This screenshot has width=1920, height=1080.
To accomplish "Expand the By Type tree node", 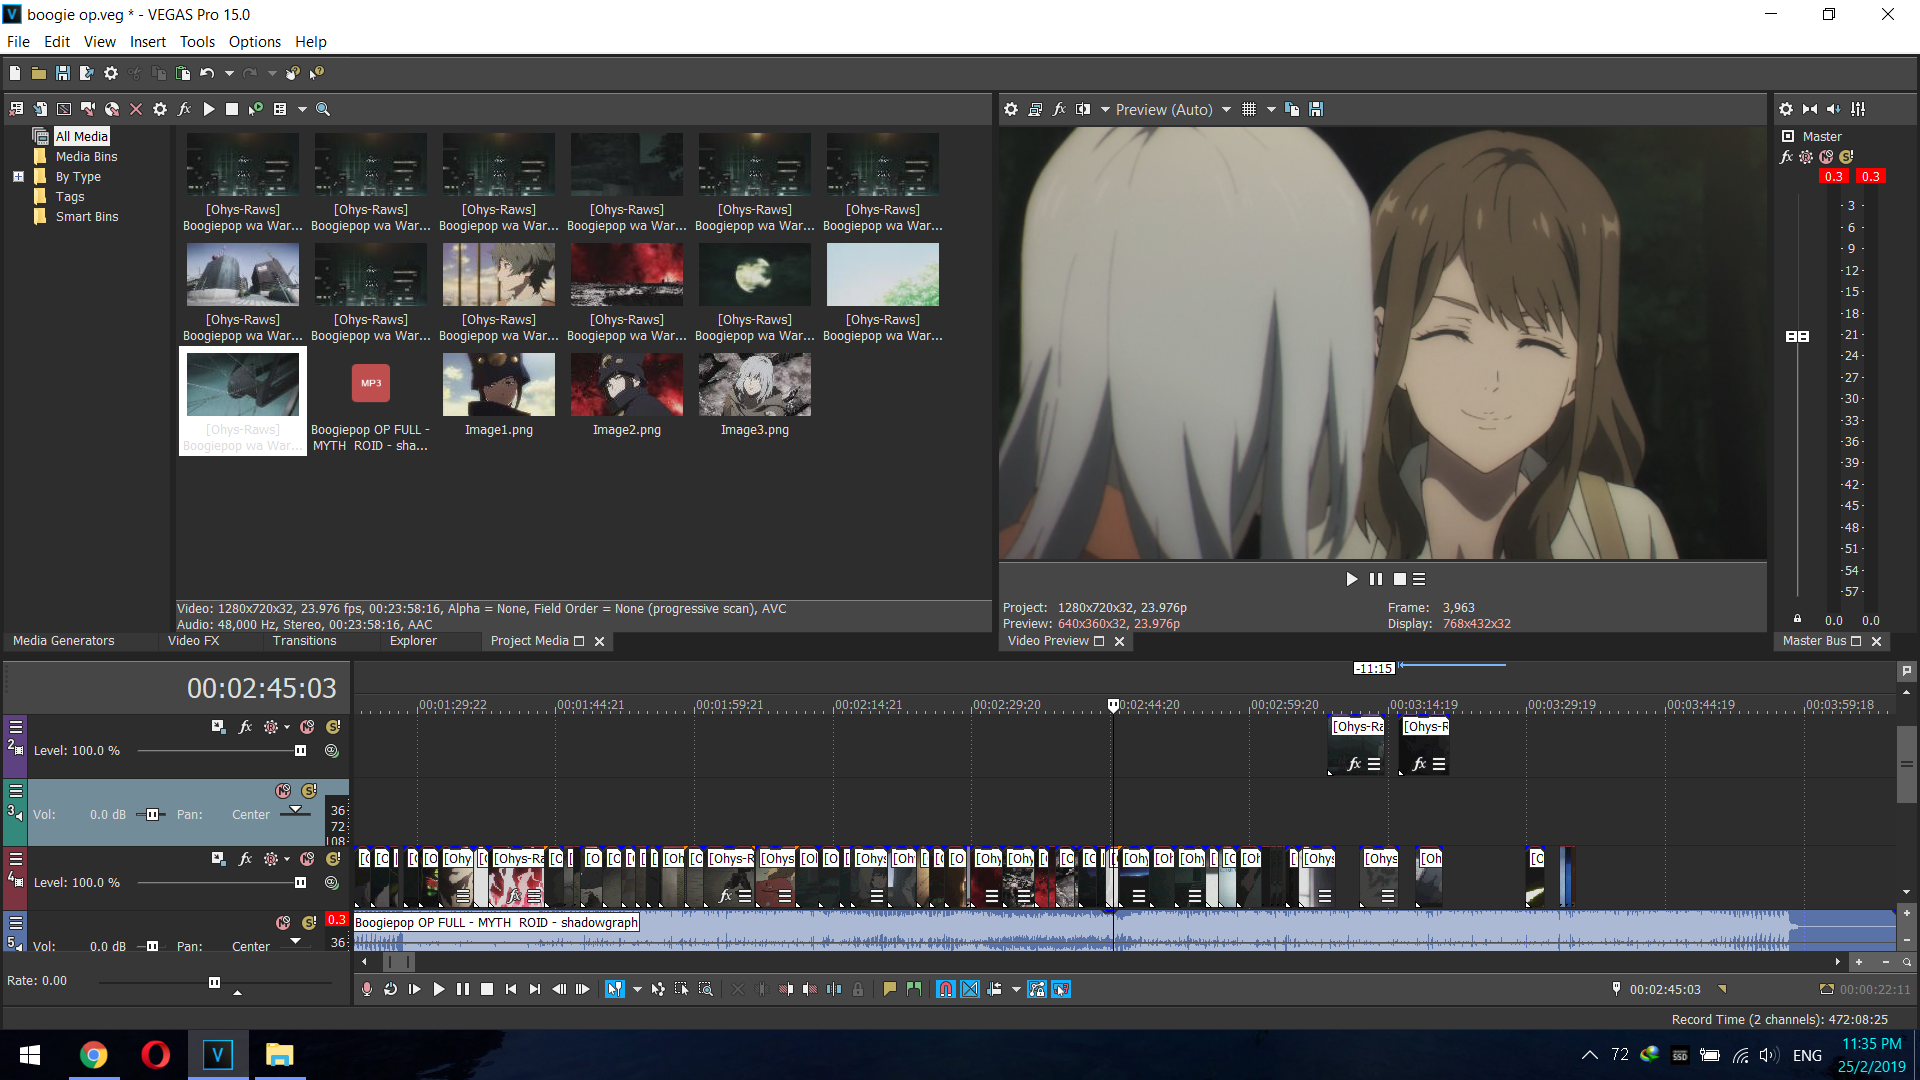I will [18, 177].
